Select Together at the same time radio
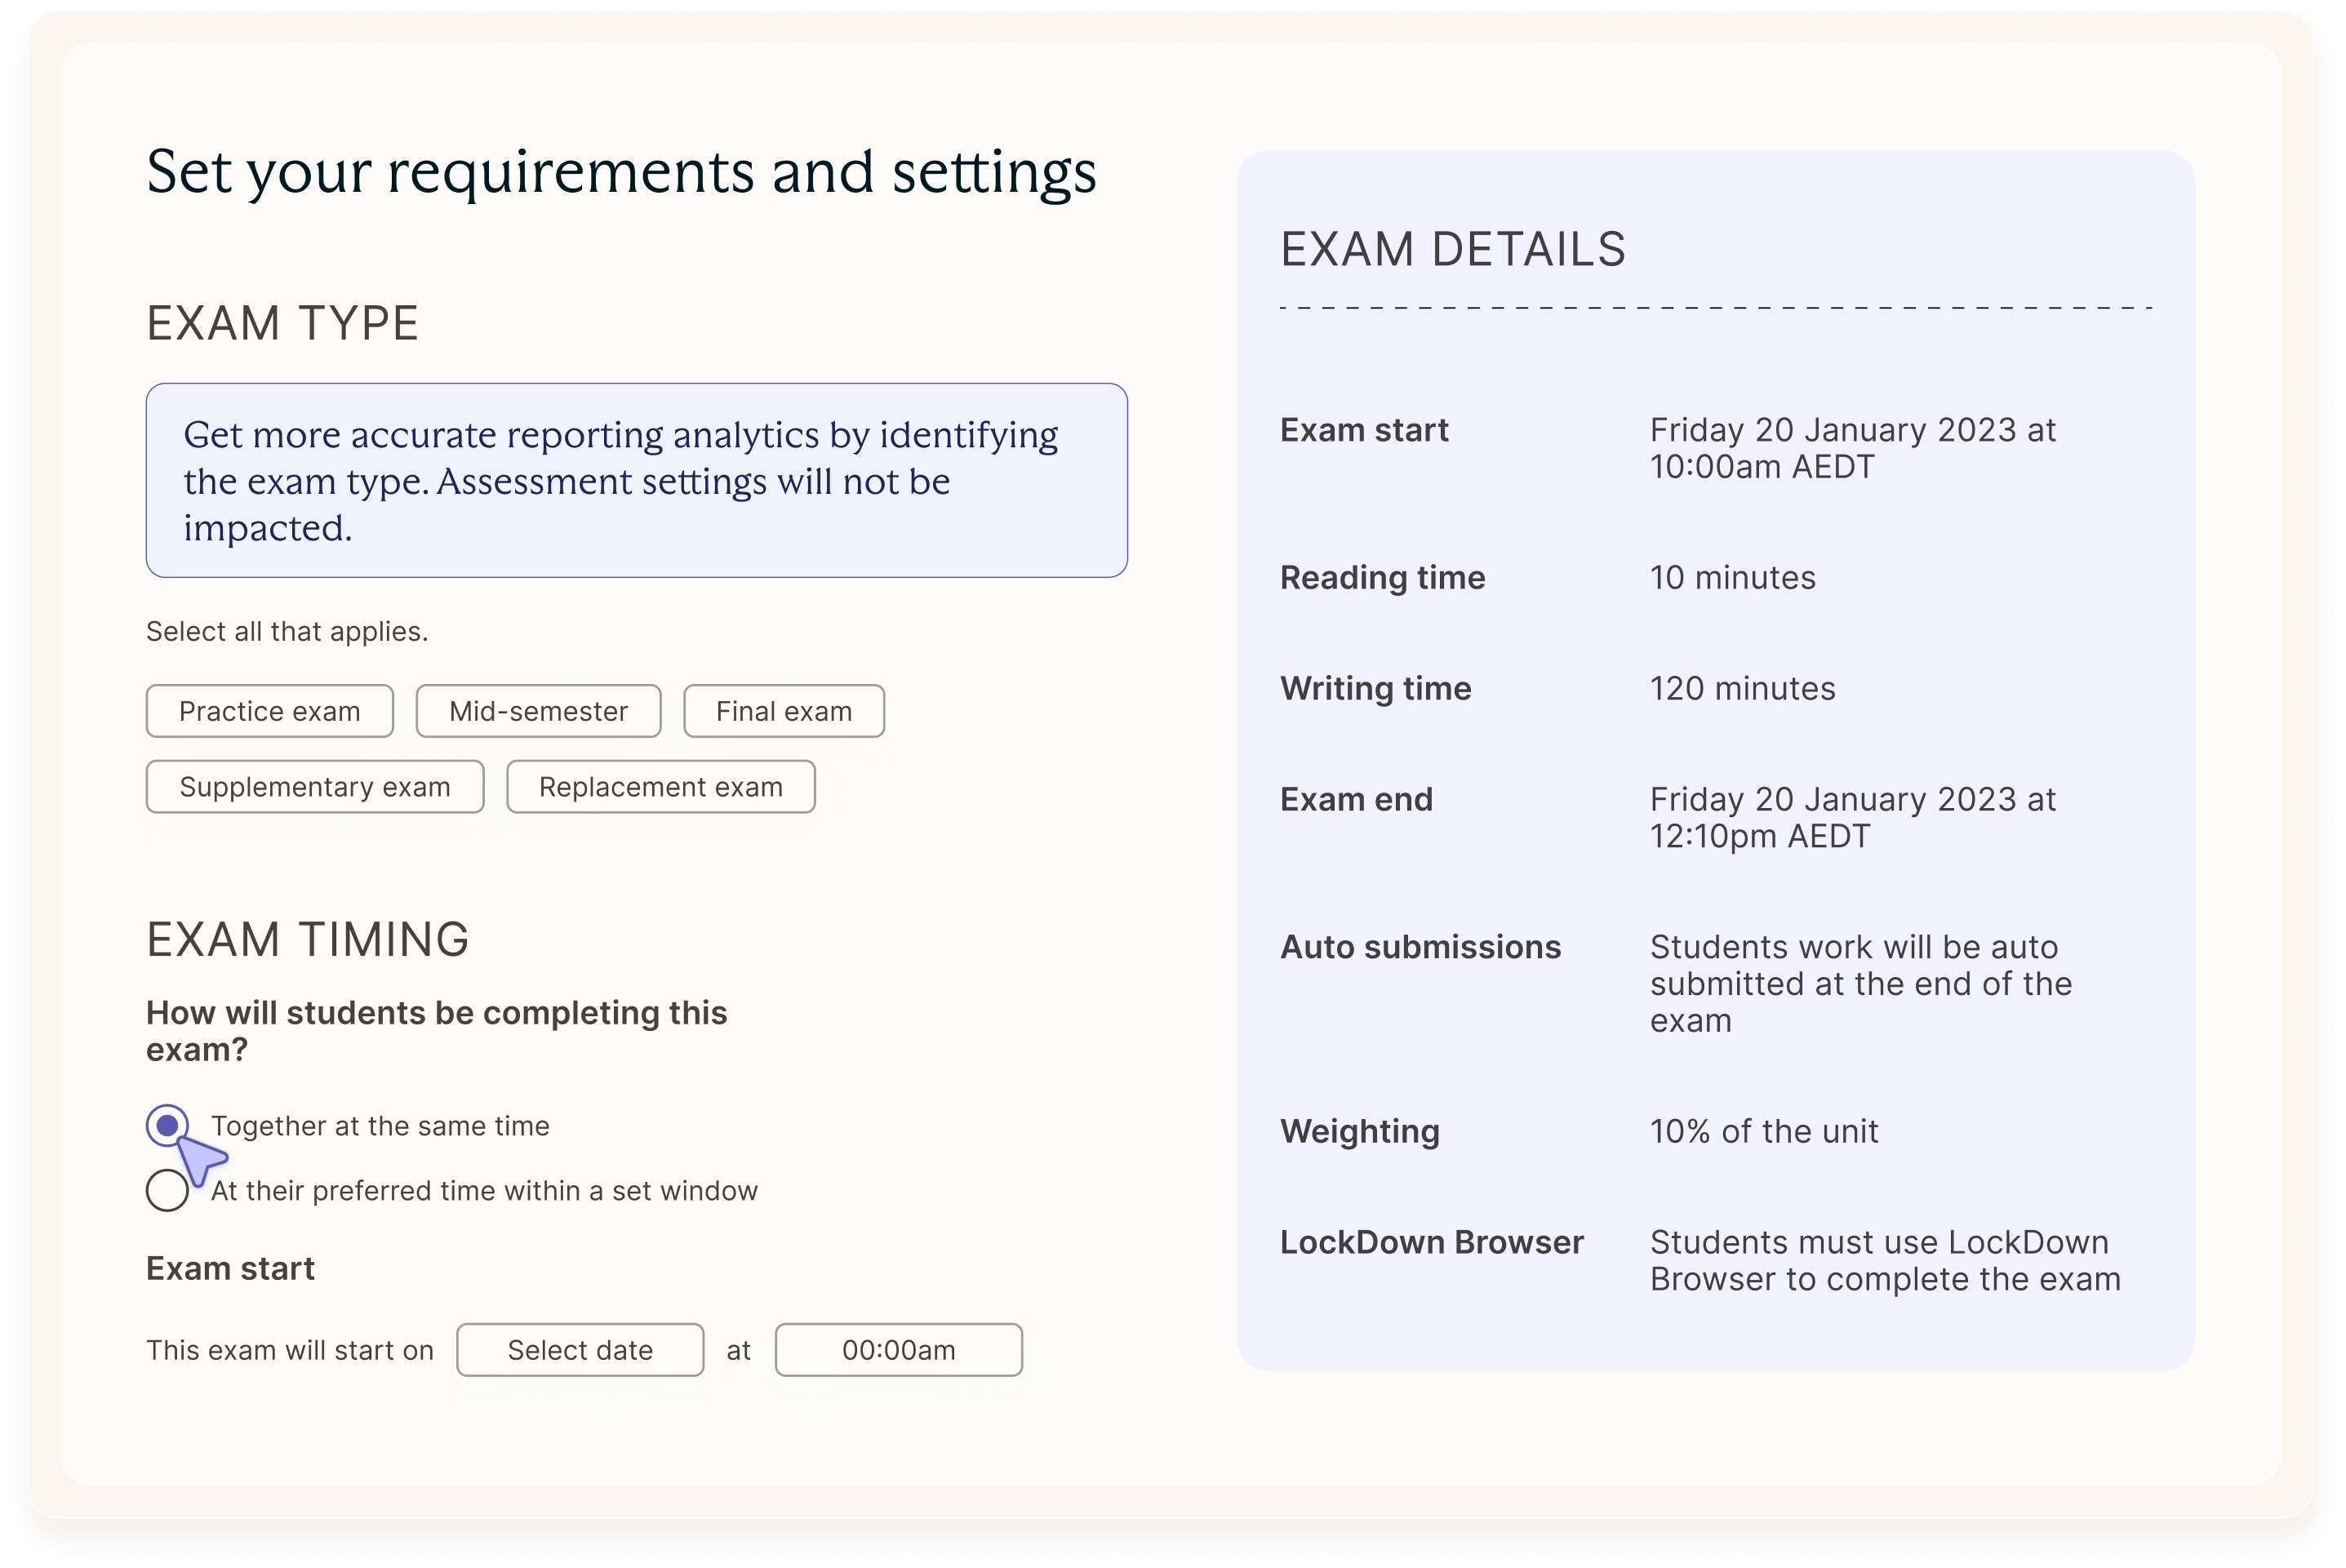This screenshot has height=1568, width=2346. pyautogui.click(x=167, y=1126)
